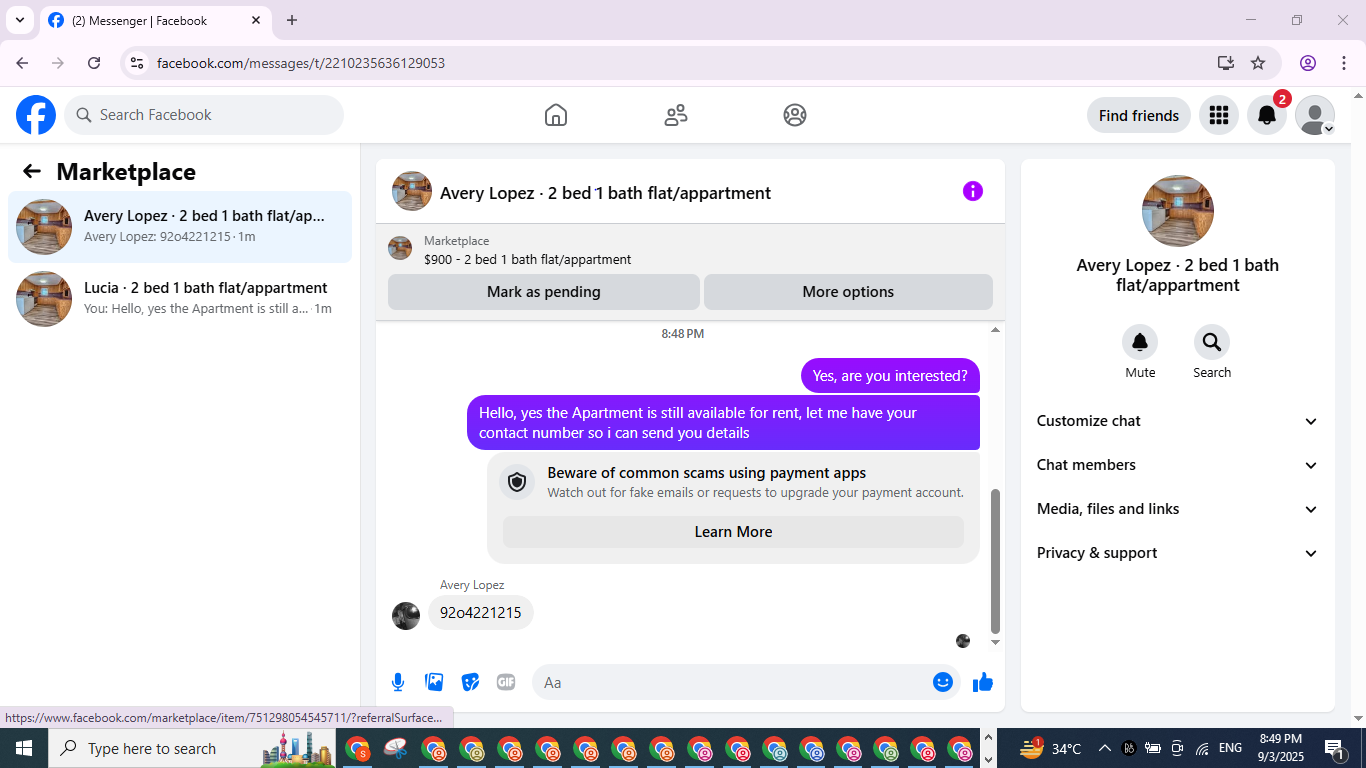Viewport: 1366px width, 768px height.
Task: Click the chat area vertical scrollbar thumb
Action: pos(995,562)
